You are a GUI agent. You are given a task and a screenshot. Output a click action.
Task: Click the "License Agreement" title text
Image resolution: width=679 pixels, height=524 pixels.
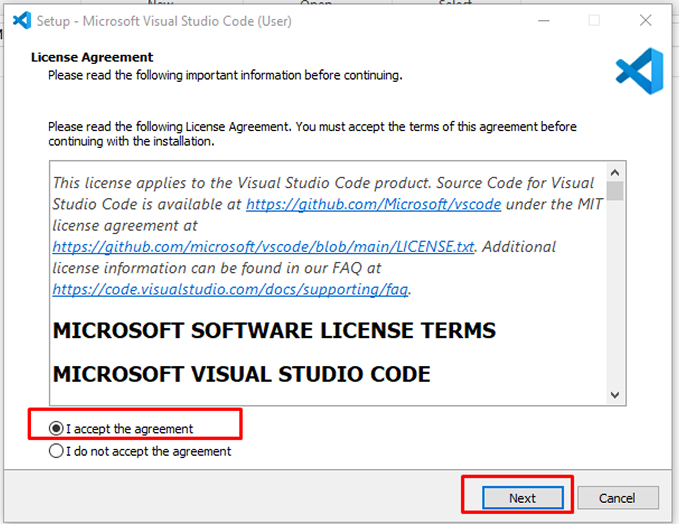(92, 57)
